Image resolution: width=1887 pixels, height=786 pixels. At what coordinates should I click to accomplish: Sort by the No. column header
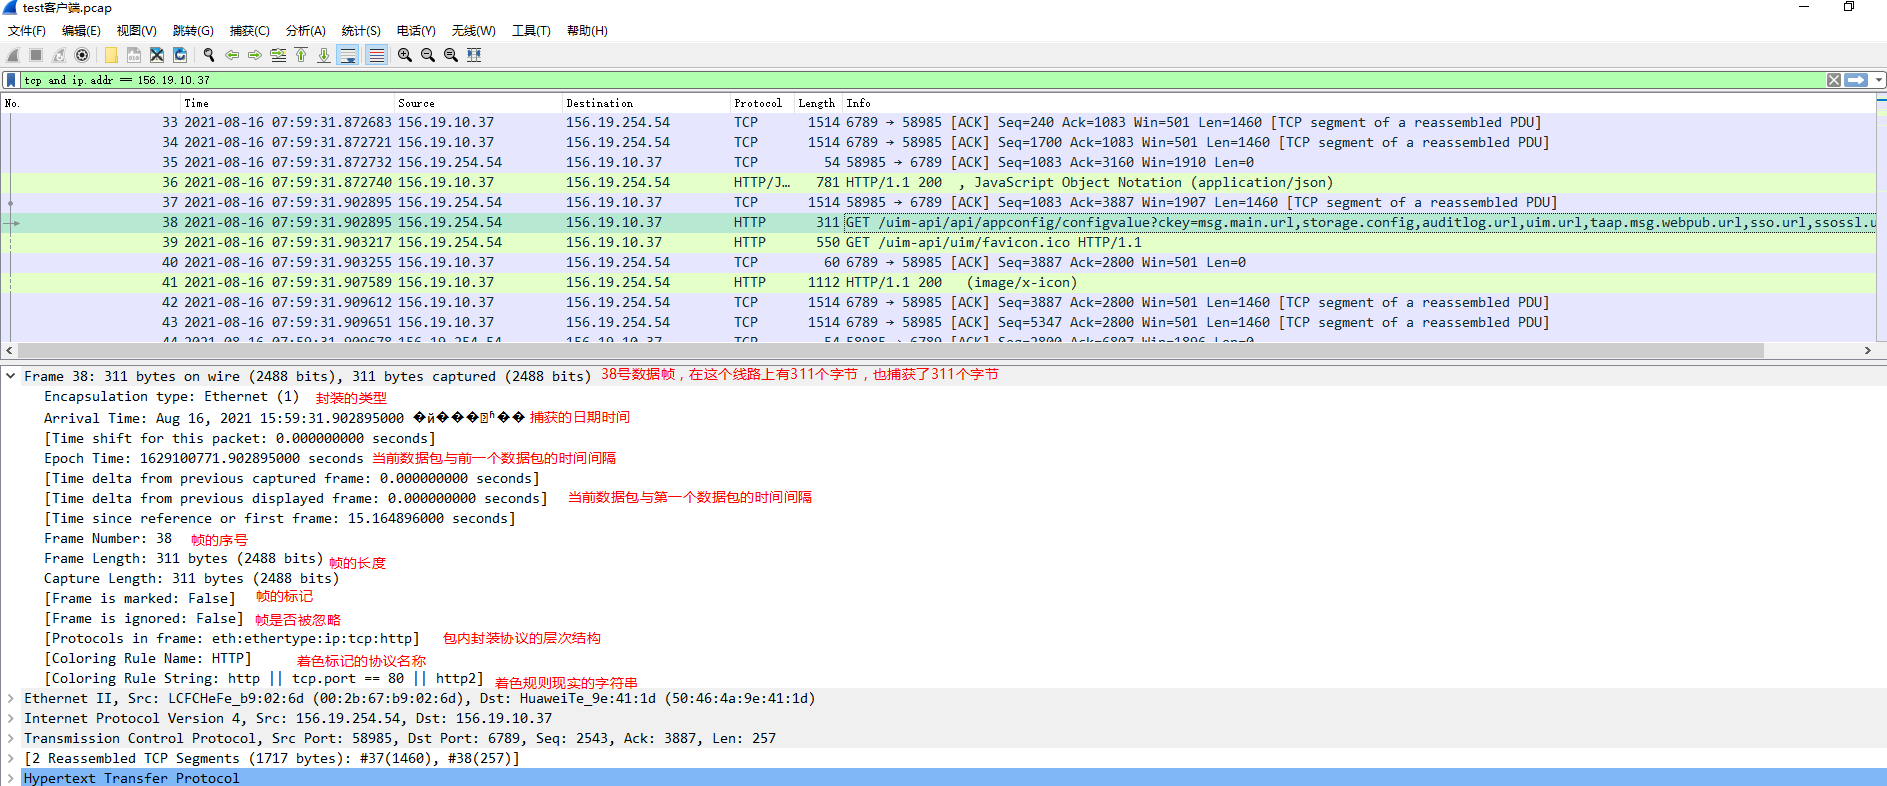tap(91, 103)
